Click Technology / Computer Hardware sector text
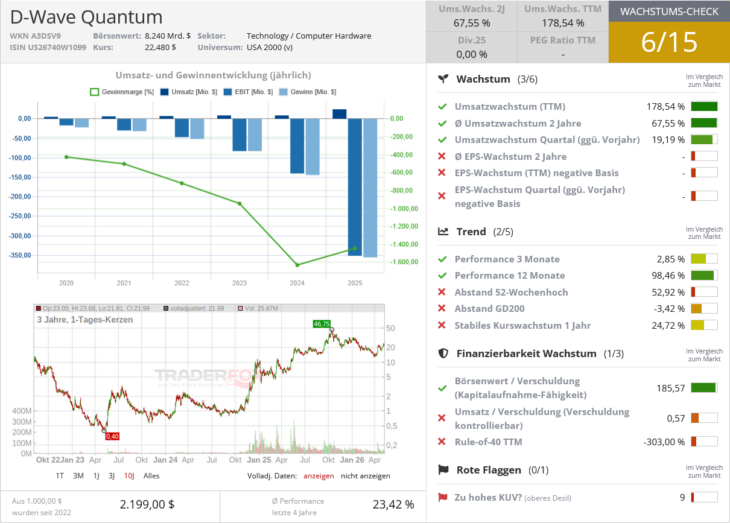This screenshot has height=523, width=730. tap(309, 36)
